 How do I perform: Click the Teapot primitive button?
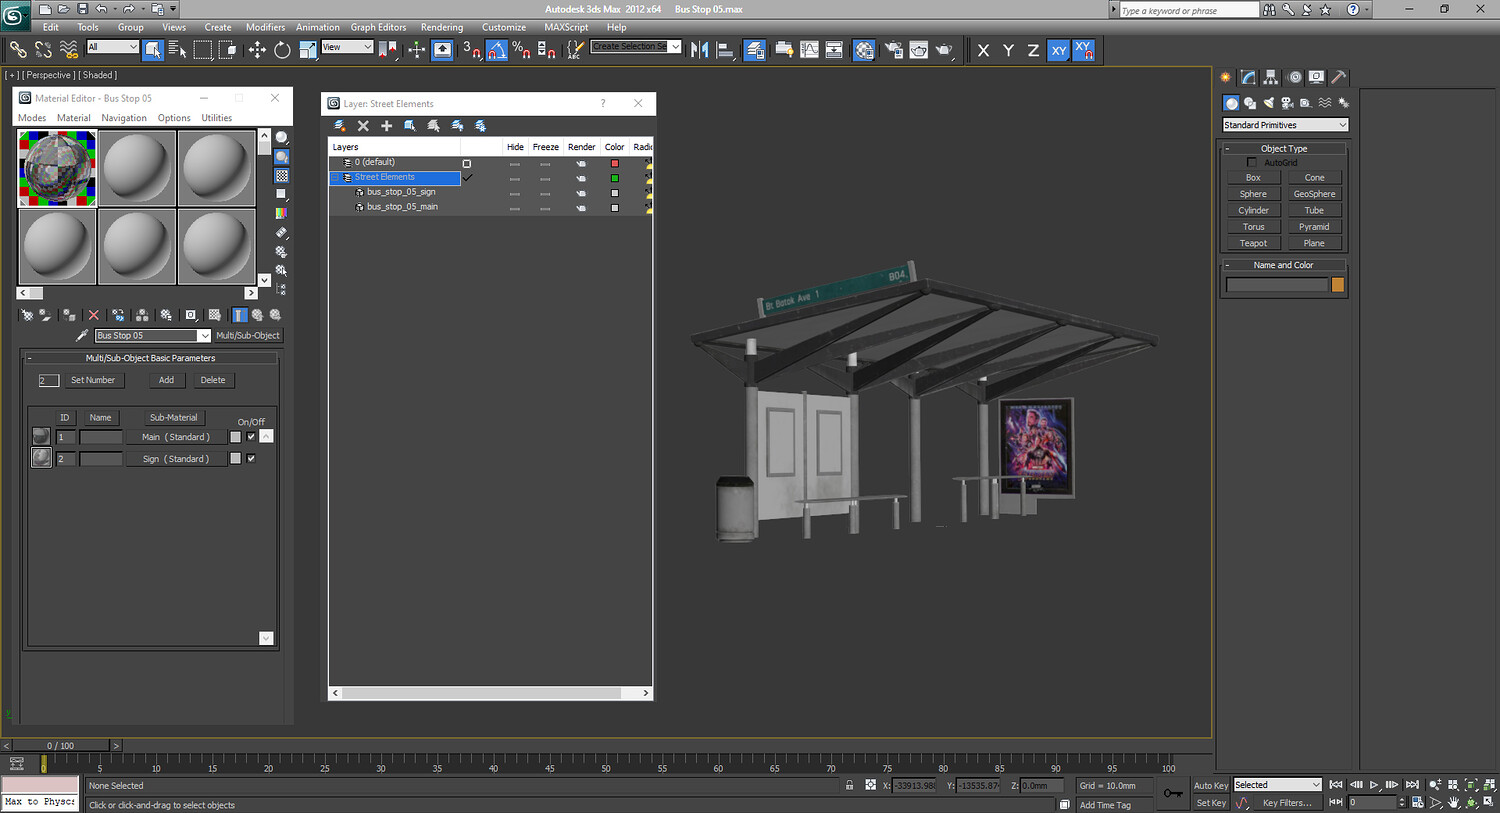tap(1253, 243)
